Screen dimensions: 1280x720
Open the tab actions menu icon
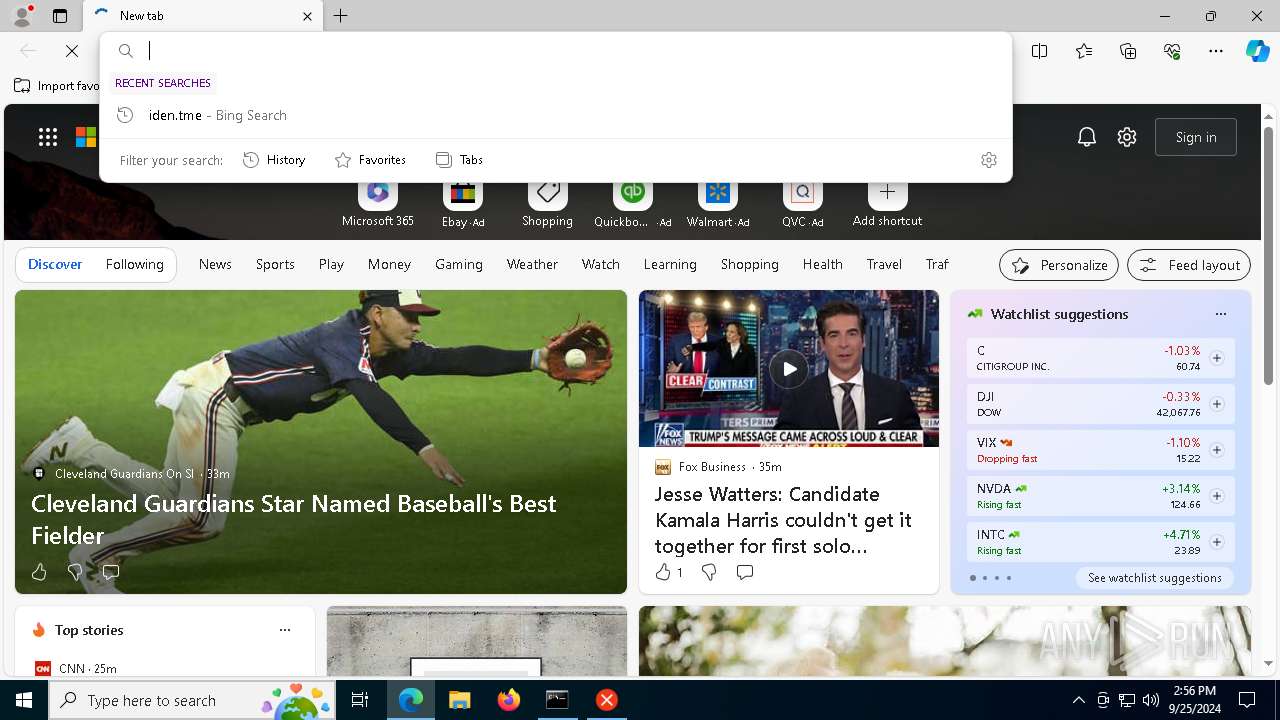pos(60,16)
